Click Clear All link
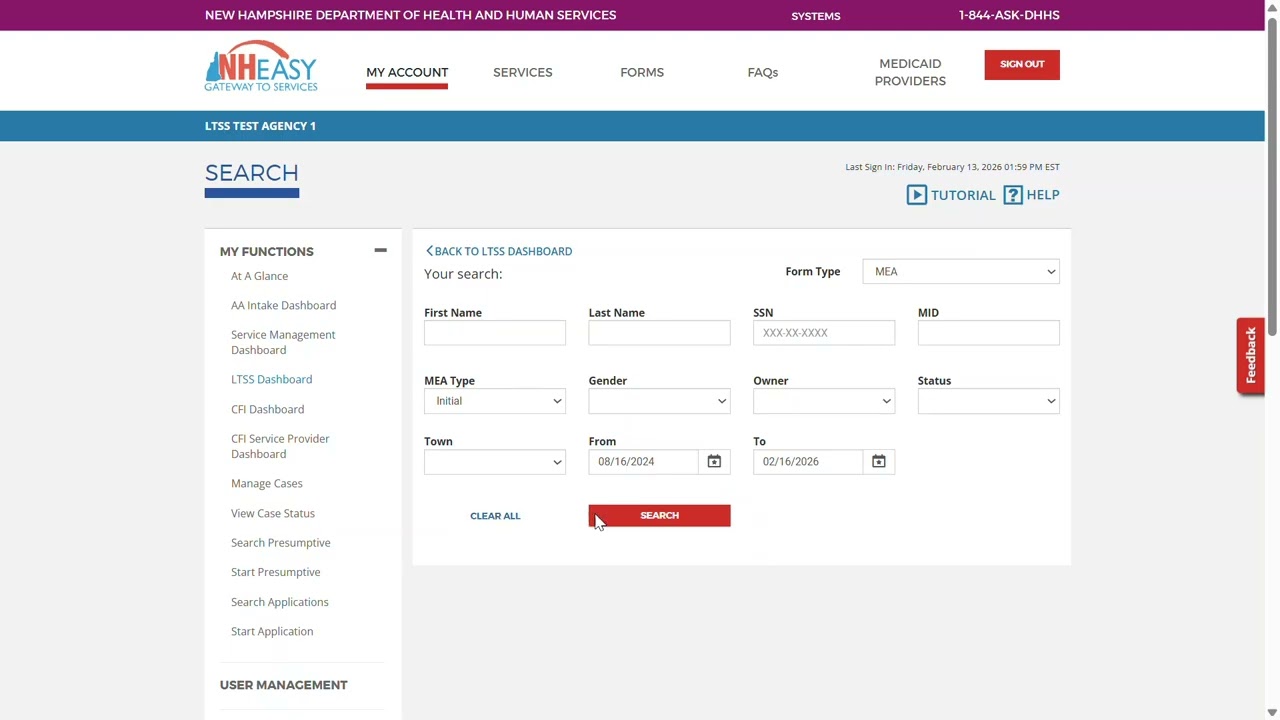Screen dimensions: 1280x720 (x=495, y=516)
